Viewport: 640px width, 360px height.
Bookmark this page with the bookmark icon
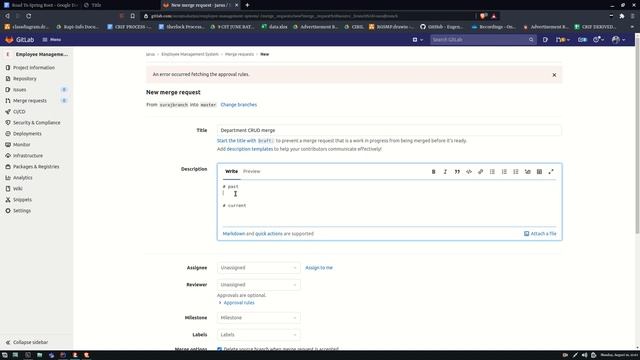coord(133,16)
